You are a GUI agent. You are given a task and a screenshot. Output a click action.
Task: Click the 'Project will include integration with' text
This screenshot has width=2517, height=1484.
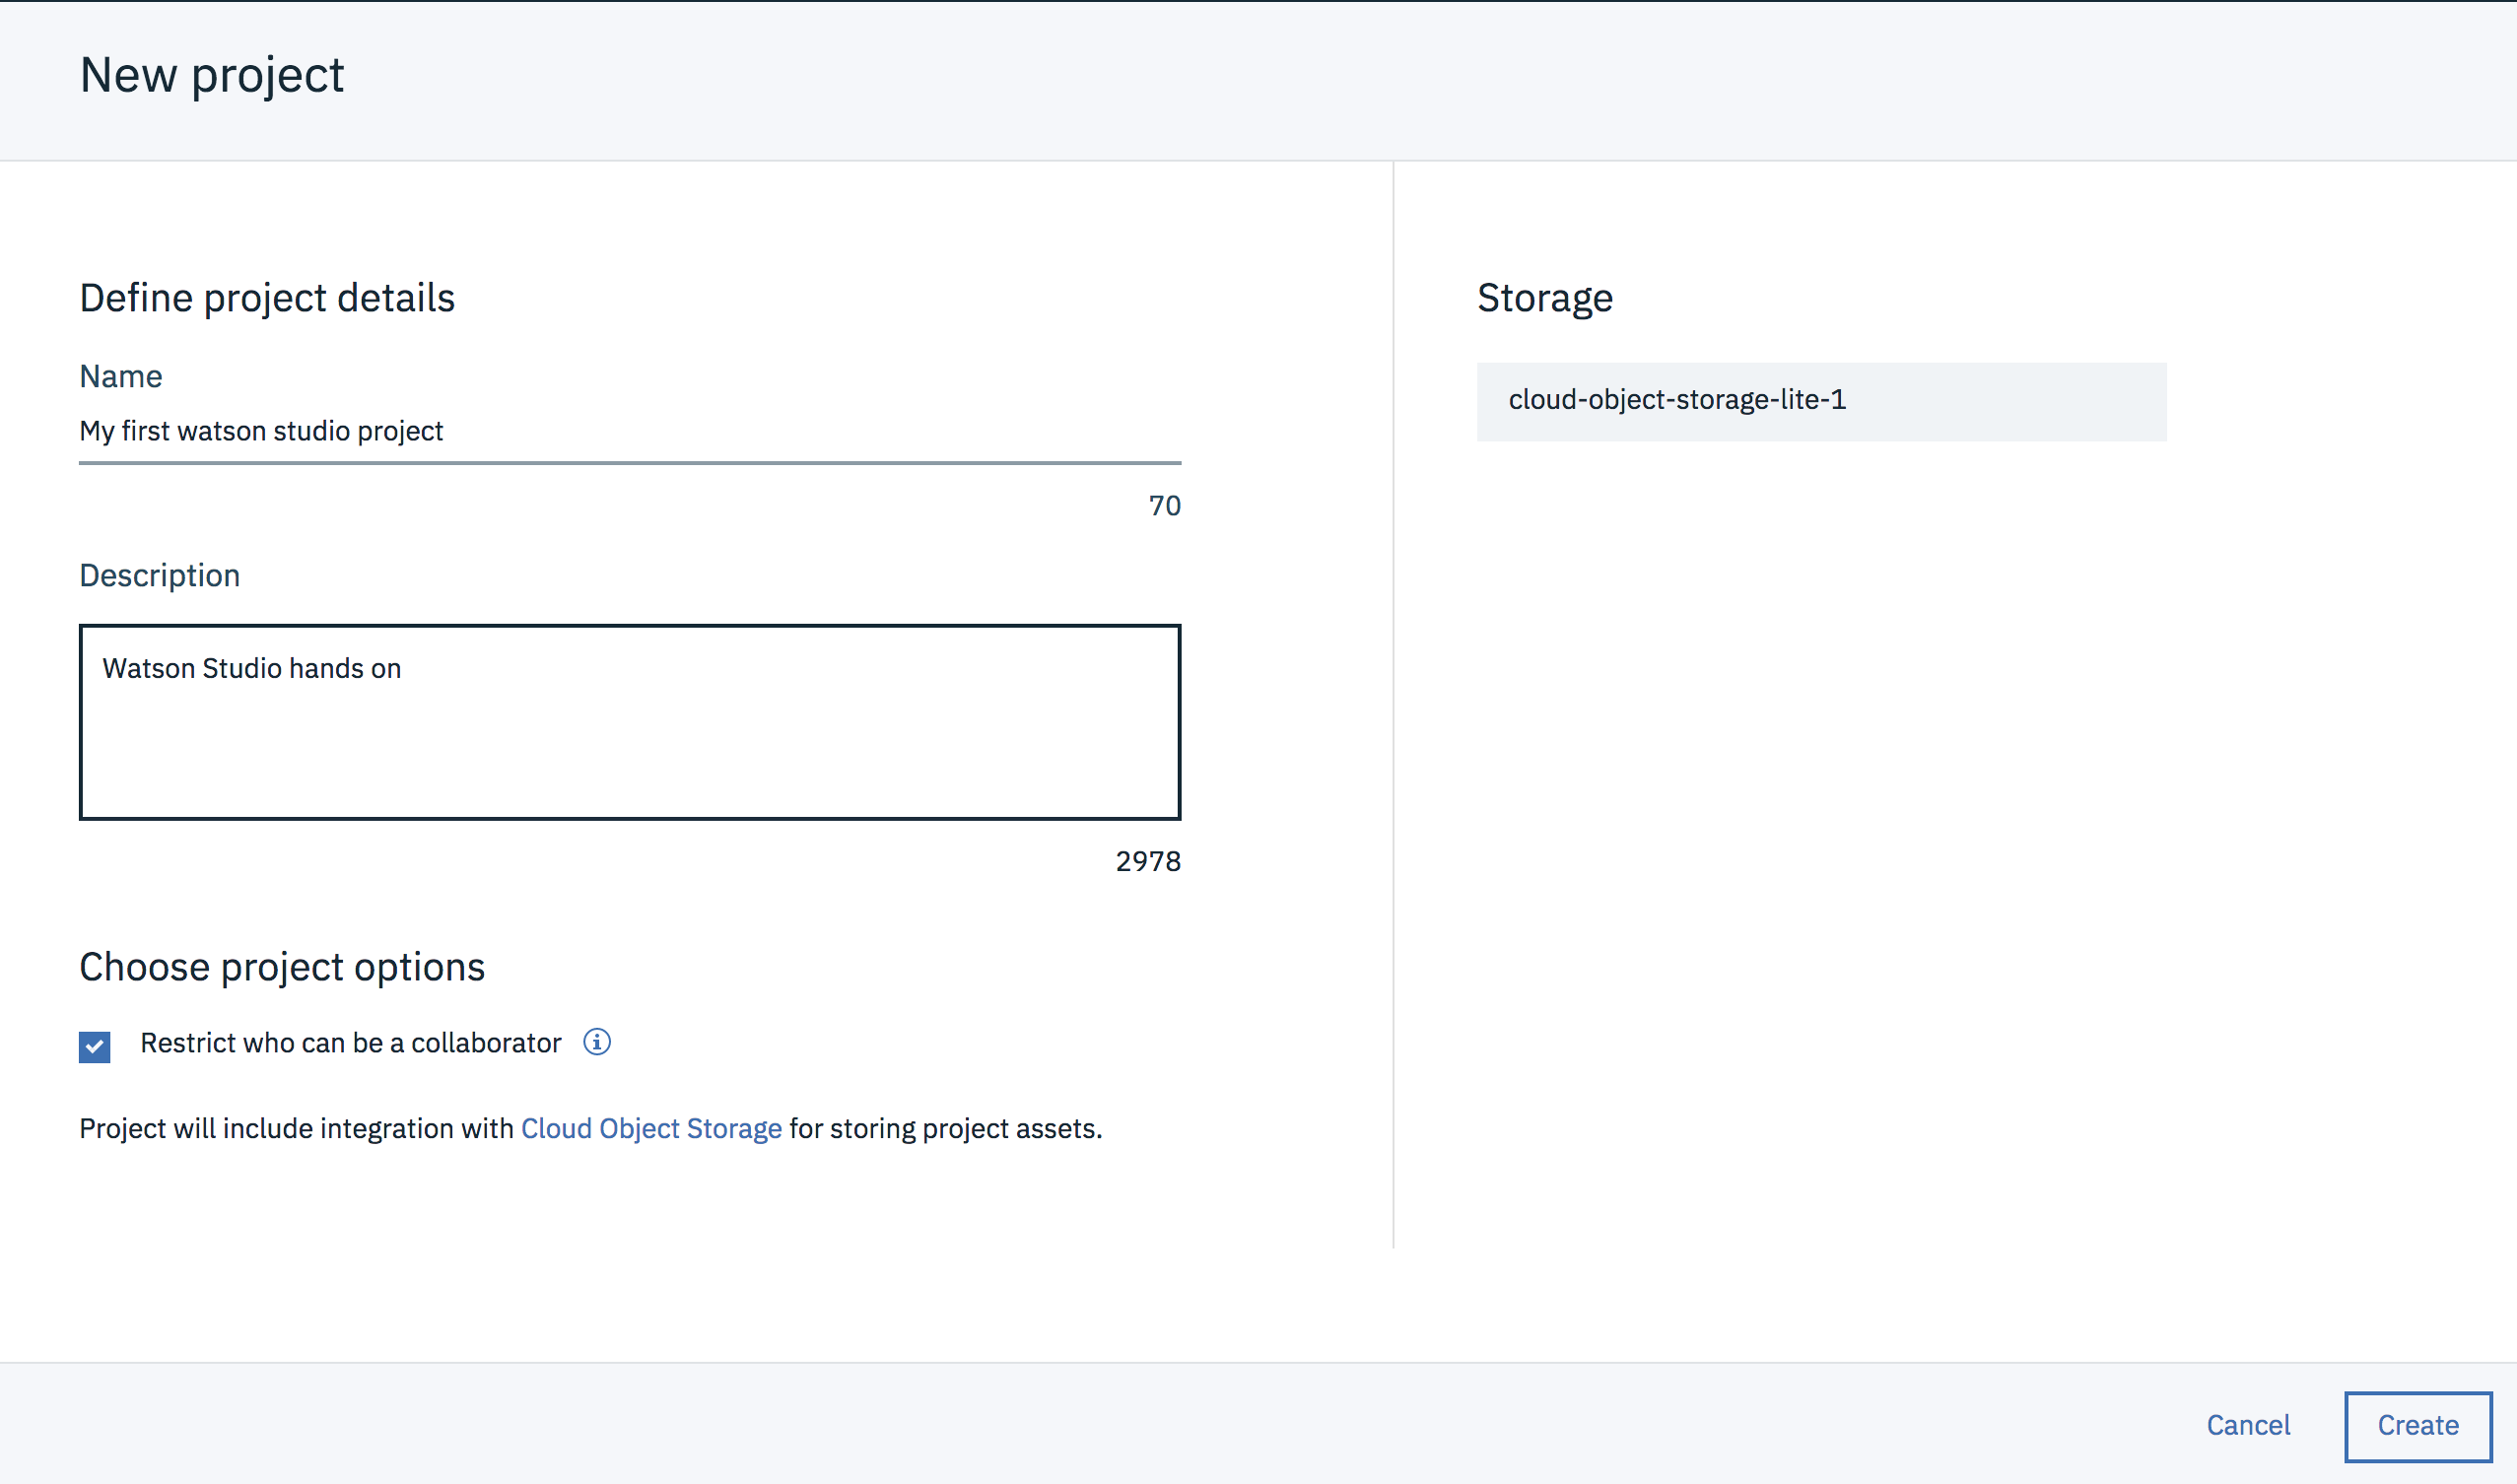[x=297, y=1128]
